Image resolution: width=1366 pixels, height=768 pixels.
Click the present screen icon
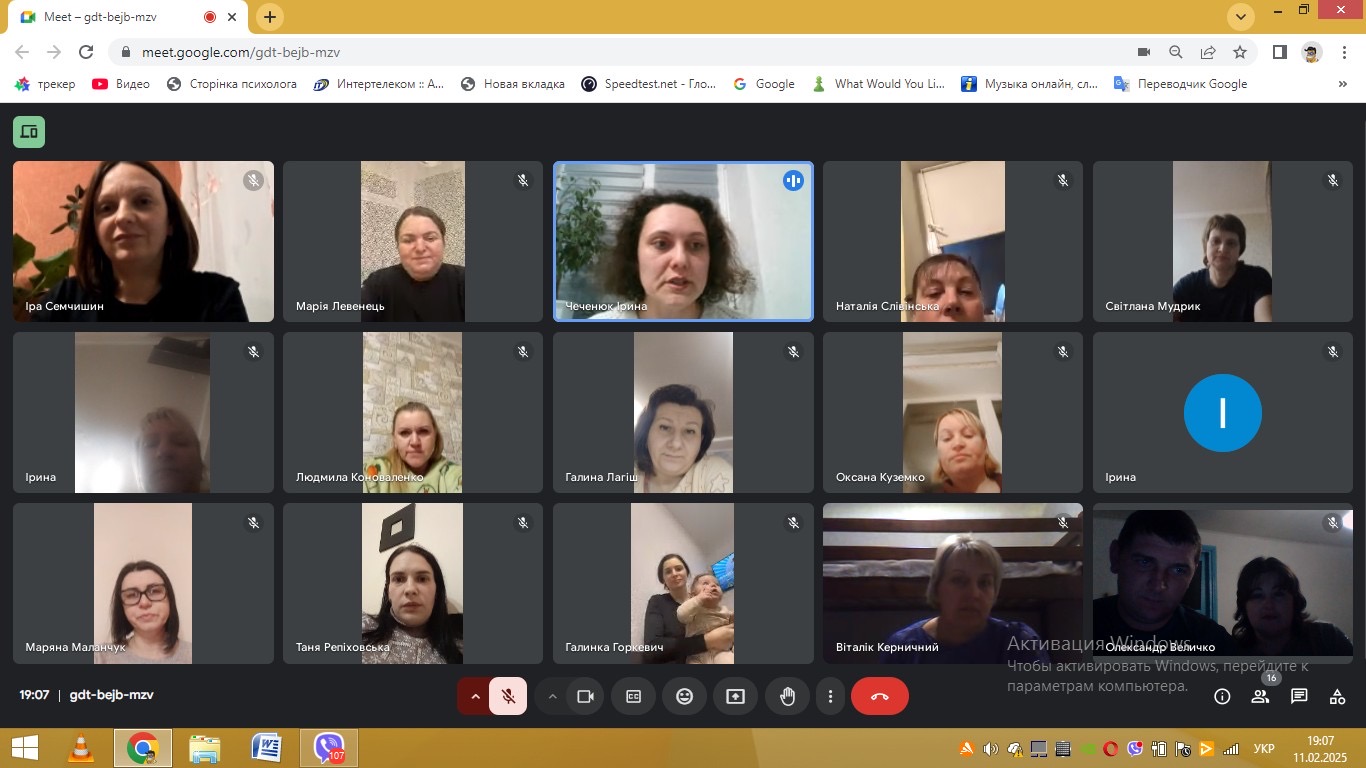(x=735, y=697)
